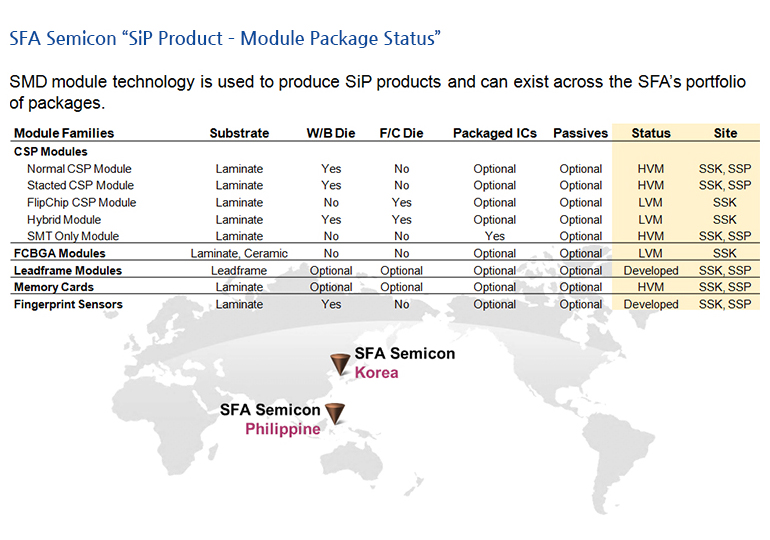Select the Memory Cards row label
Image resolution: width=770 pixels, height=540 pixels.
point(54,288)
